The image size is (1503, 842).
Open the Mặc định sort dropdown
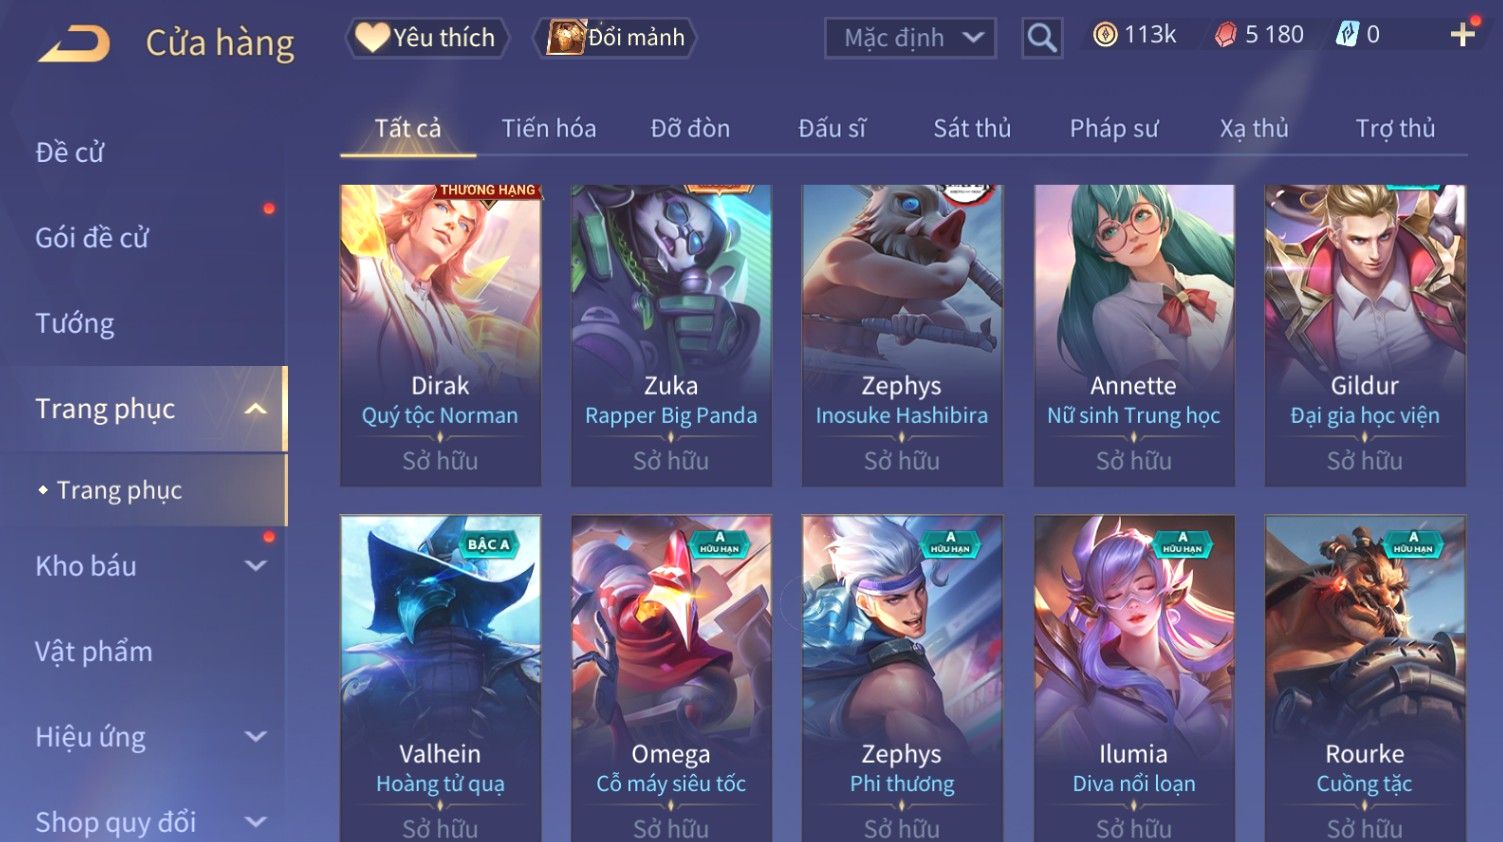pyautogui.click(x=910, y=38)
